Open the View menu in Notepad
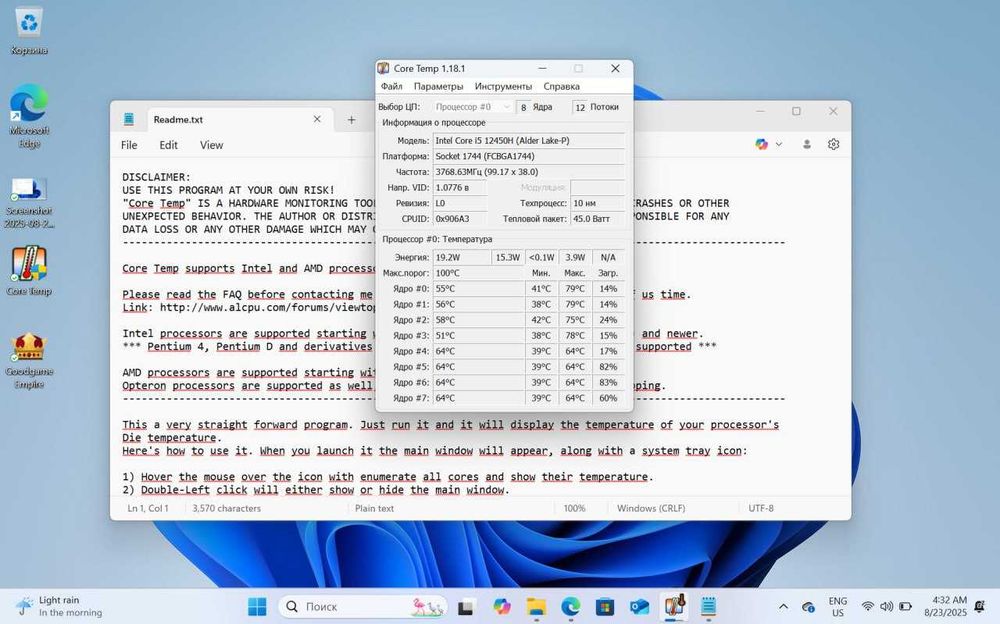This screenshot has width=1000, height=624. pyautogui.click(x=211, y=145)
